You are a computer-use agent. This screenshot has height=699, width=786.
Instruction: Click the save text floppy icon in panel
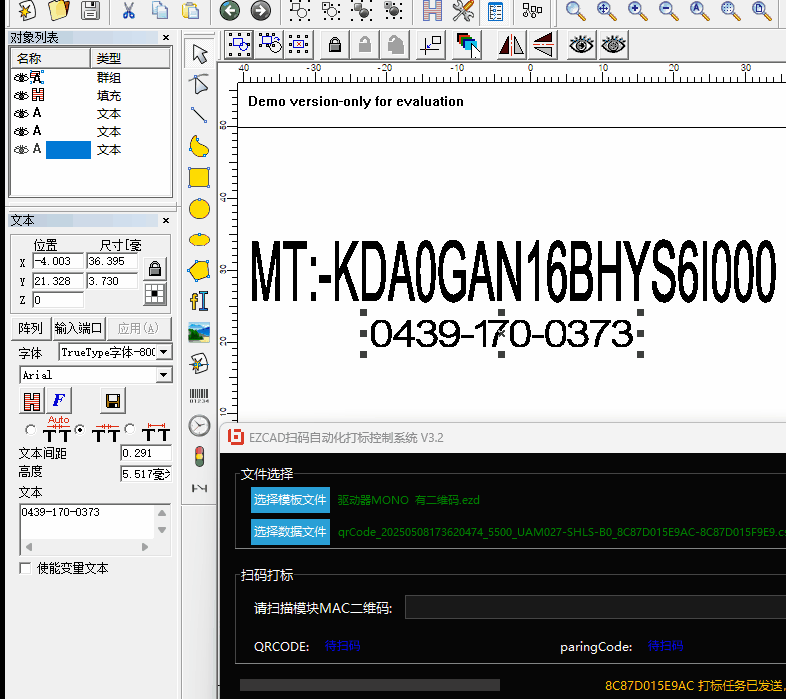pyautogui.click(x=113, y=401)
